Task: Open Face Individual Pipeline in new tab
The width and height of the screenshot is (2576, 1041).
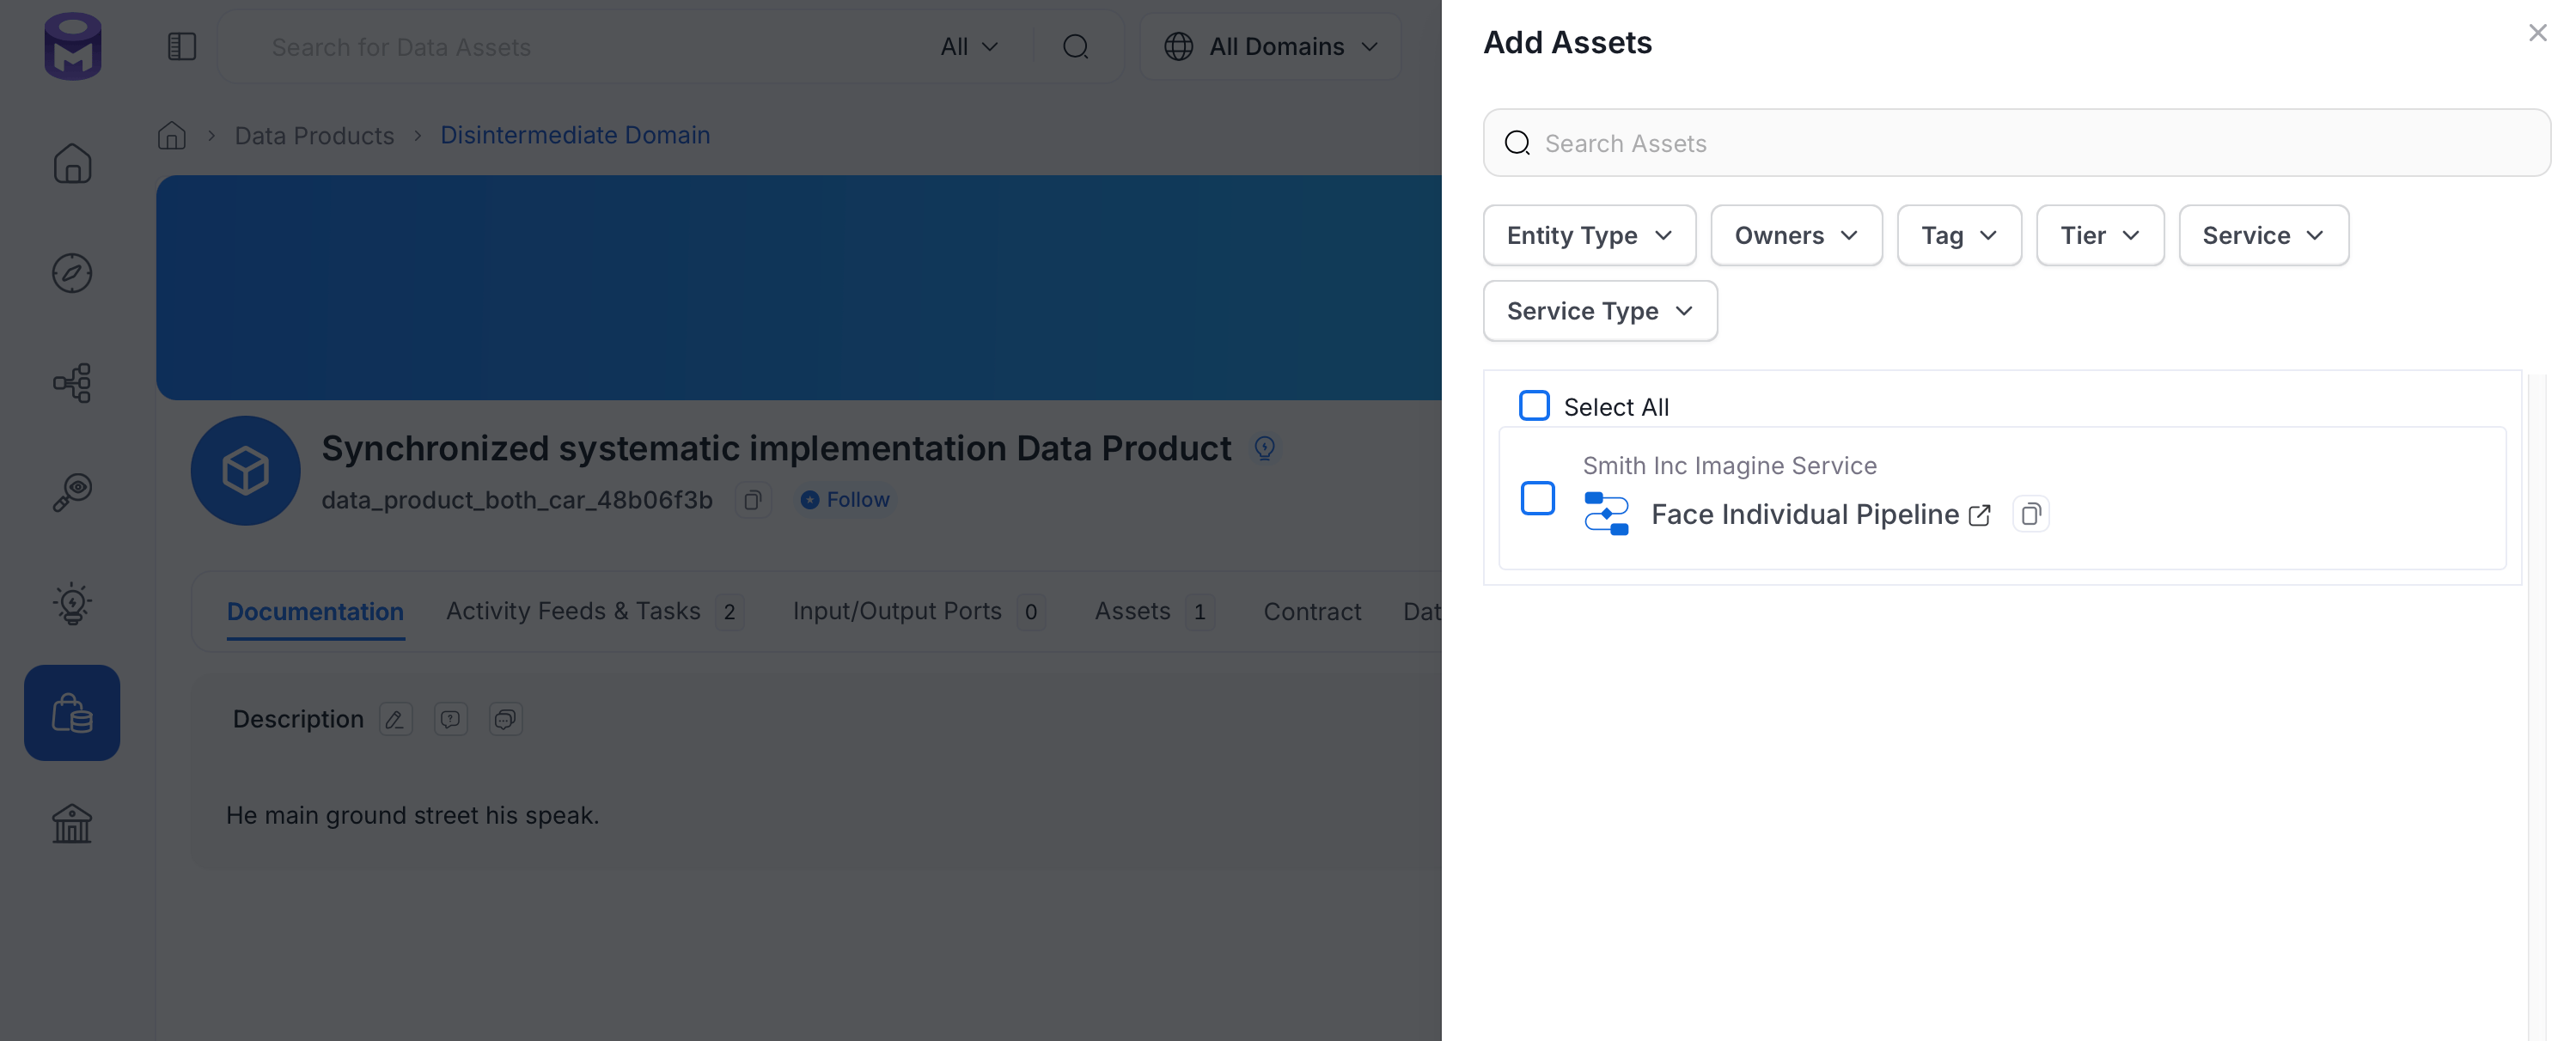Action: click(x=1979, y=515)
